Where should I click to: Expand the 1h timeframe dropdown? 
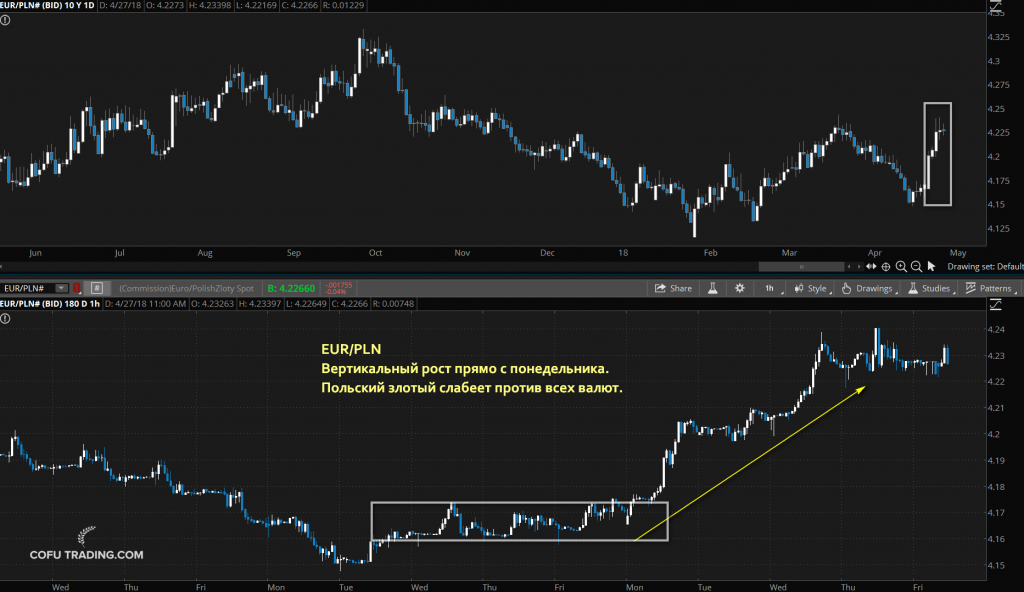coord(771,288)
